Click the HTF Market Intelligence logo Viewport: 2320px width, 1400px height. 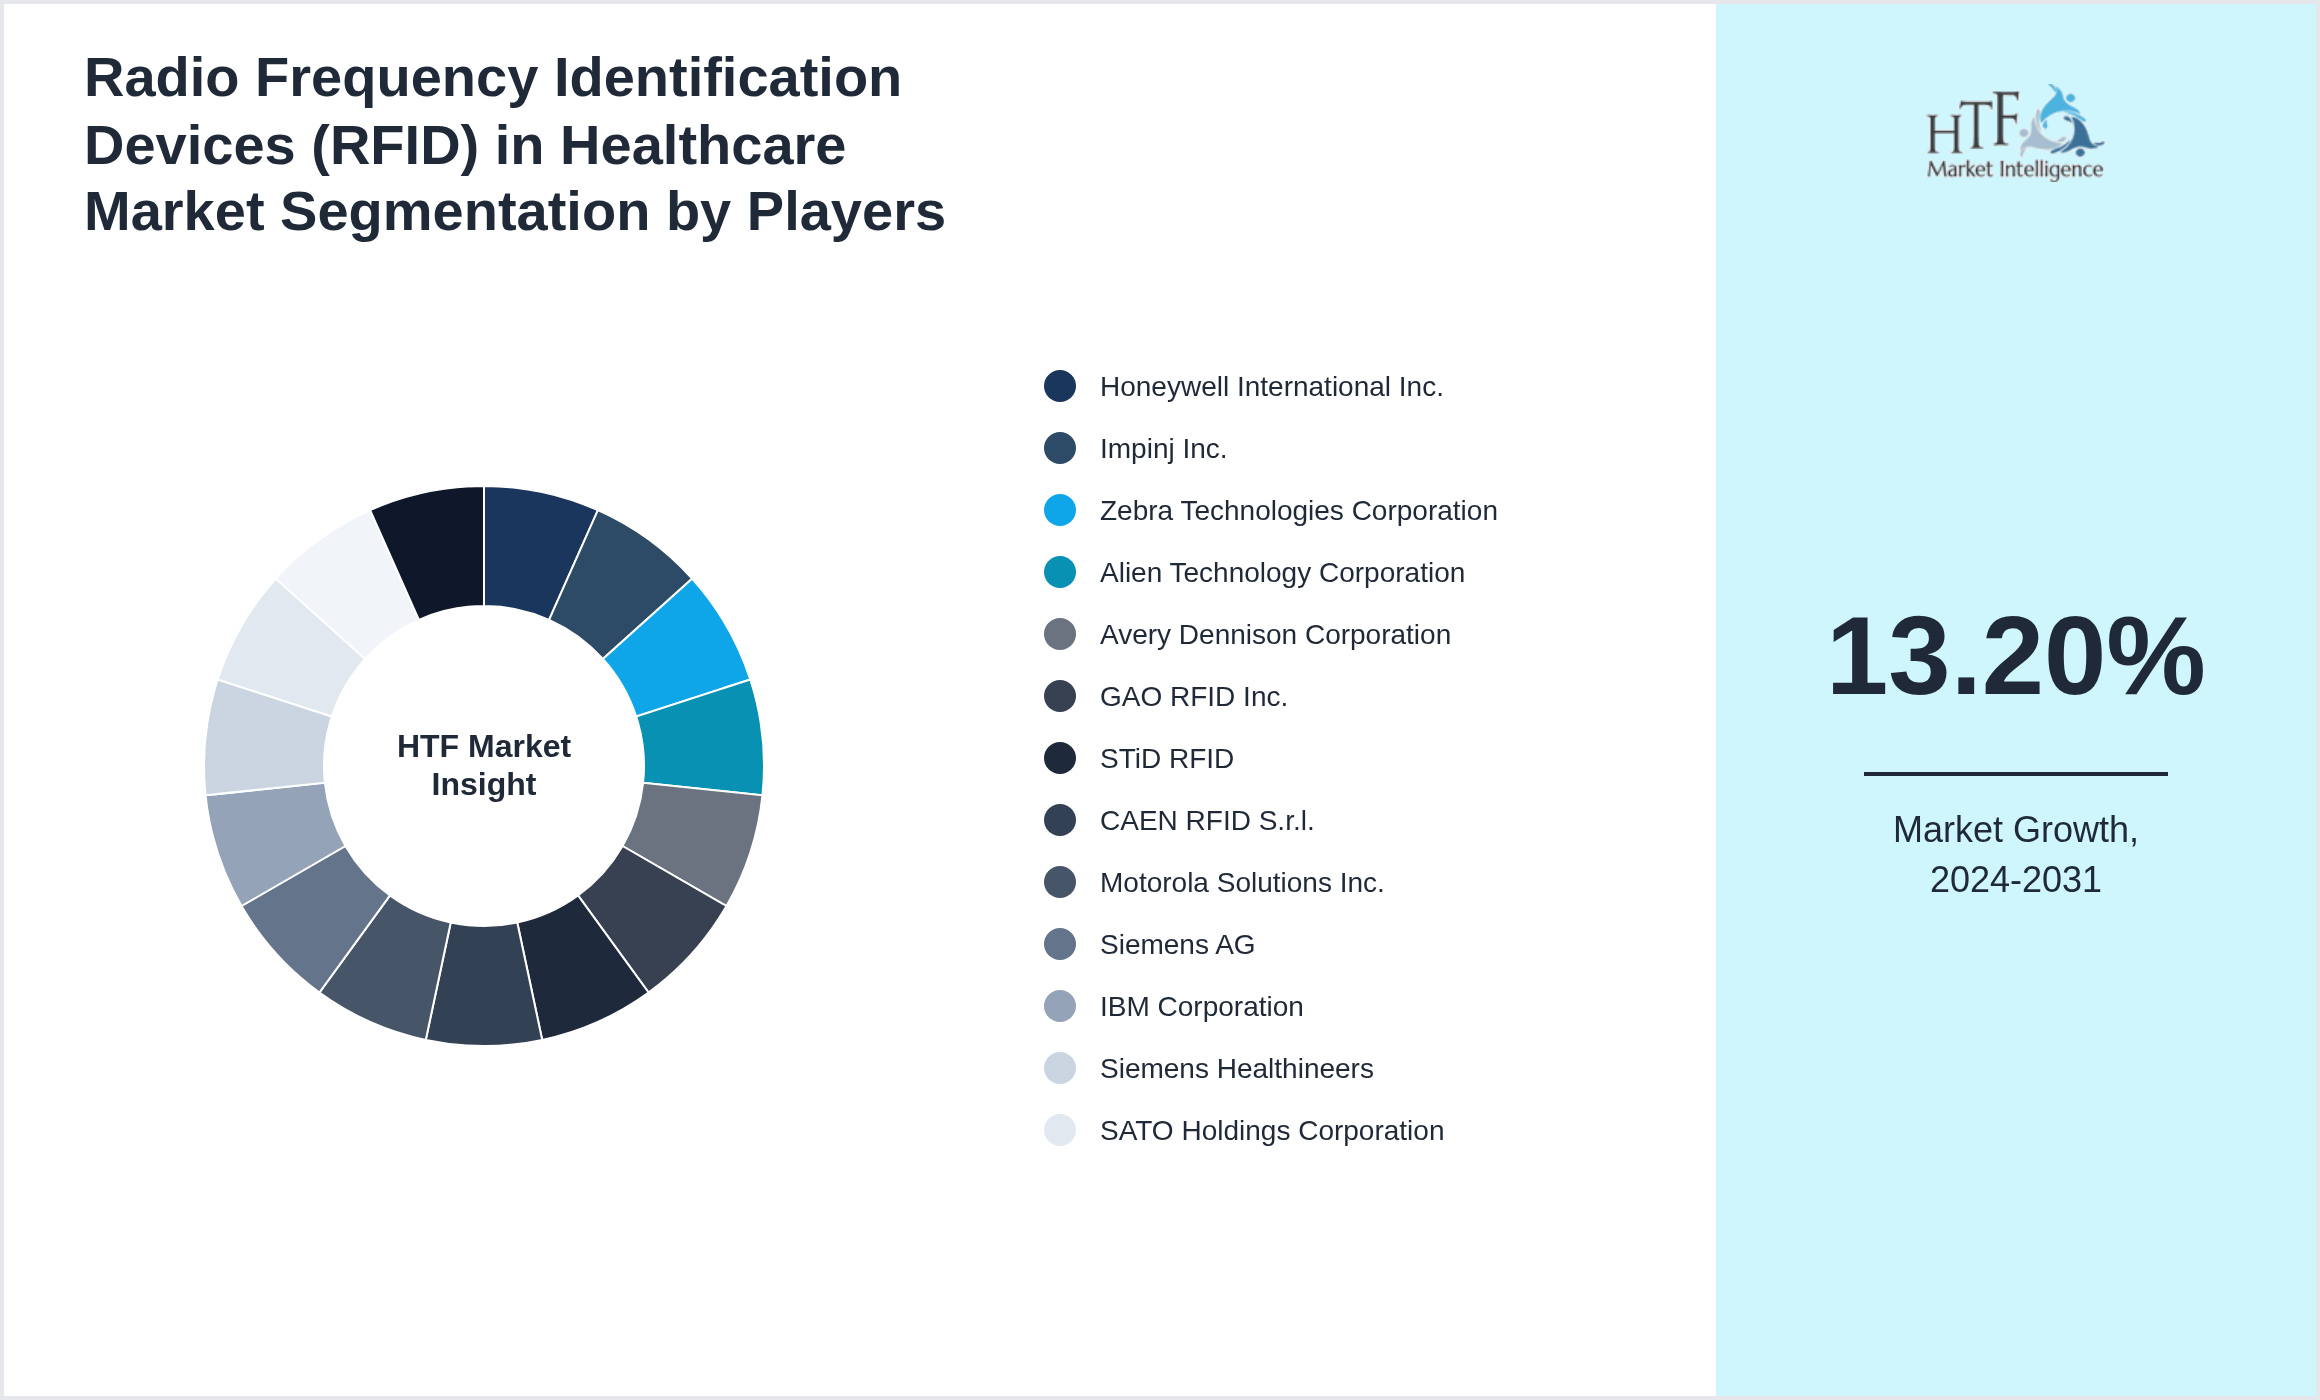click(x=2015, y=133)
